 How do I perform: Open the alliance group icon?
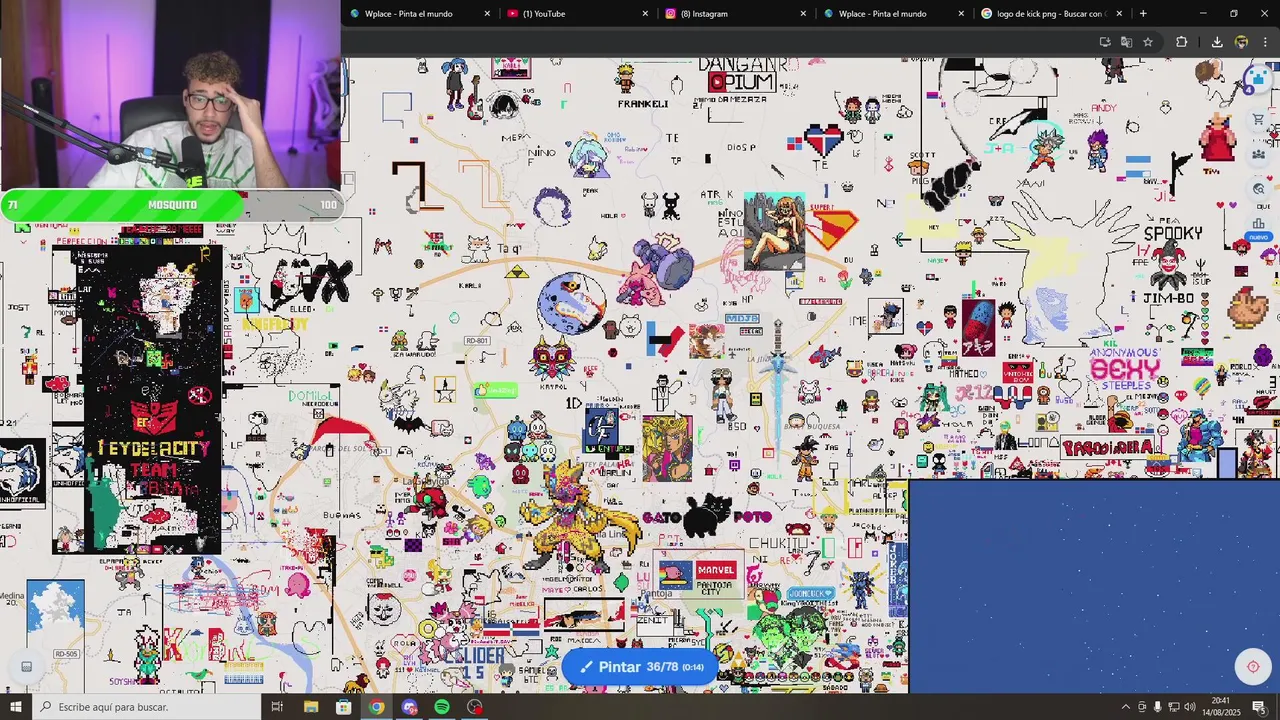click(1258, 154)
